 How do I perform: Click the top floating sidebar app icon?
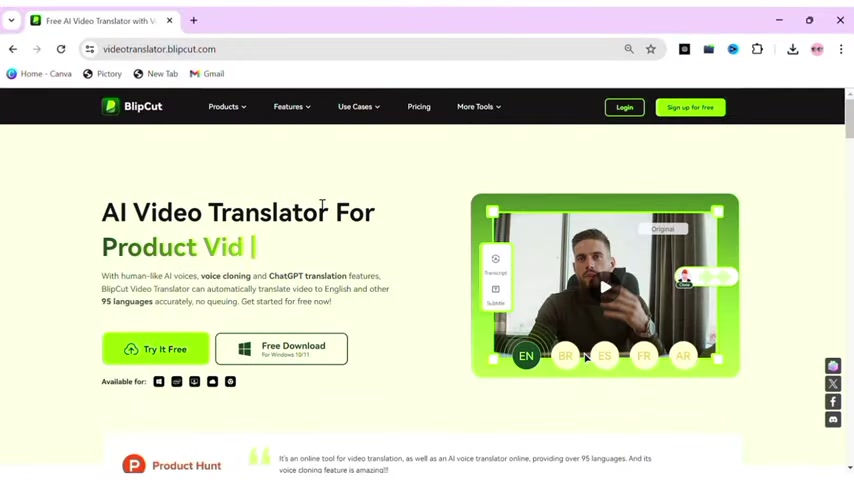(833, 366)
